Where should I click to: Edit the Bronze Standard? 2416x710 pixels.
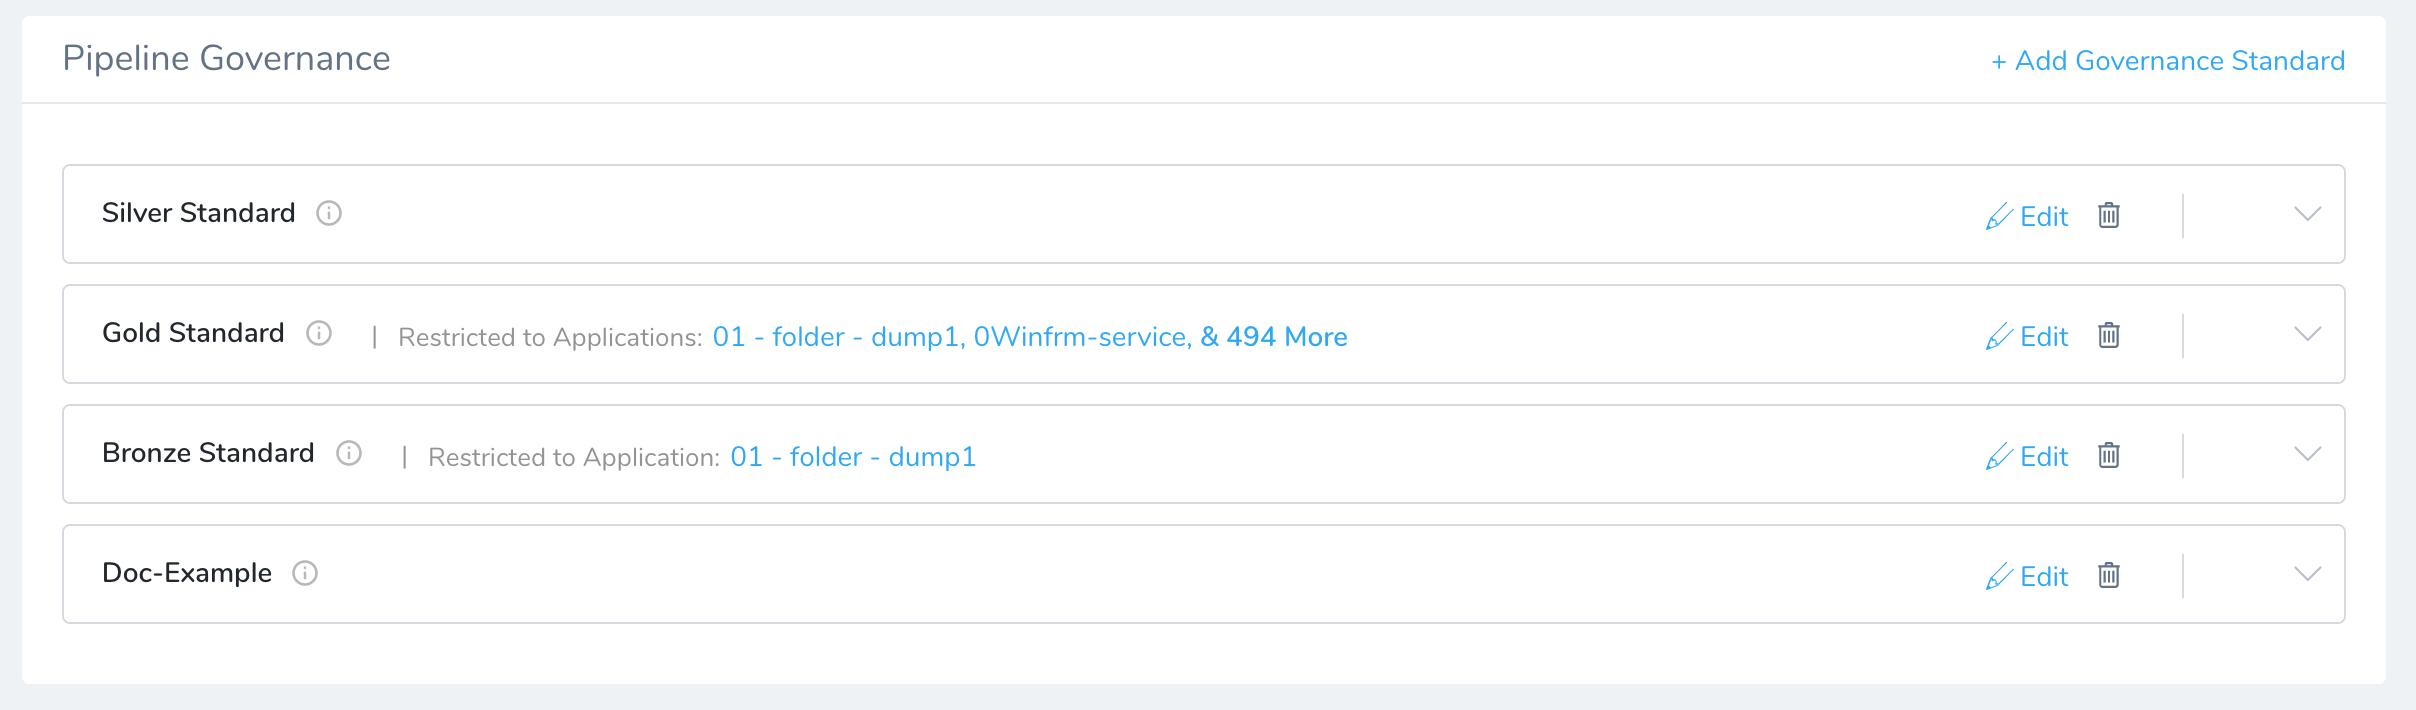point(2027,456)
